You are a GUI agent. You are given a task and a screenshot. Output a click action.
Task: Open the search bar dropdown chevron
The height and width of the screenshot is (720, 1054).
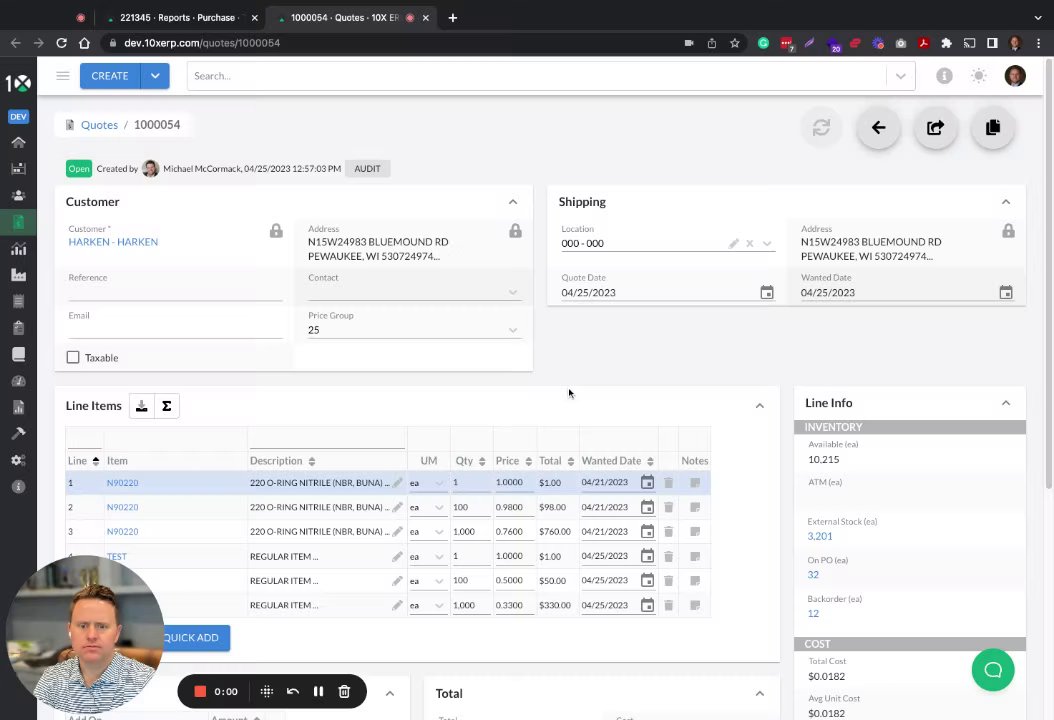click(x=901, y=76)
